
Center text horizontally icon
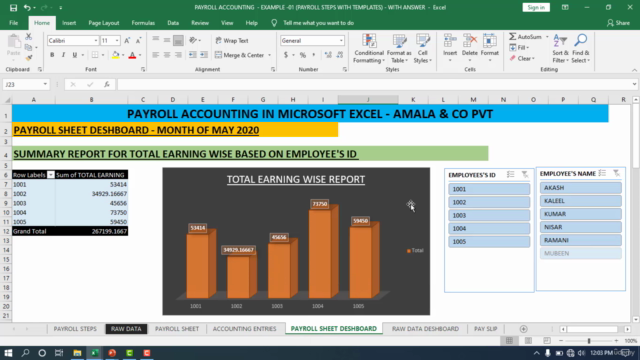[x=167, y=55]
